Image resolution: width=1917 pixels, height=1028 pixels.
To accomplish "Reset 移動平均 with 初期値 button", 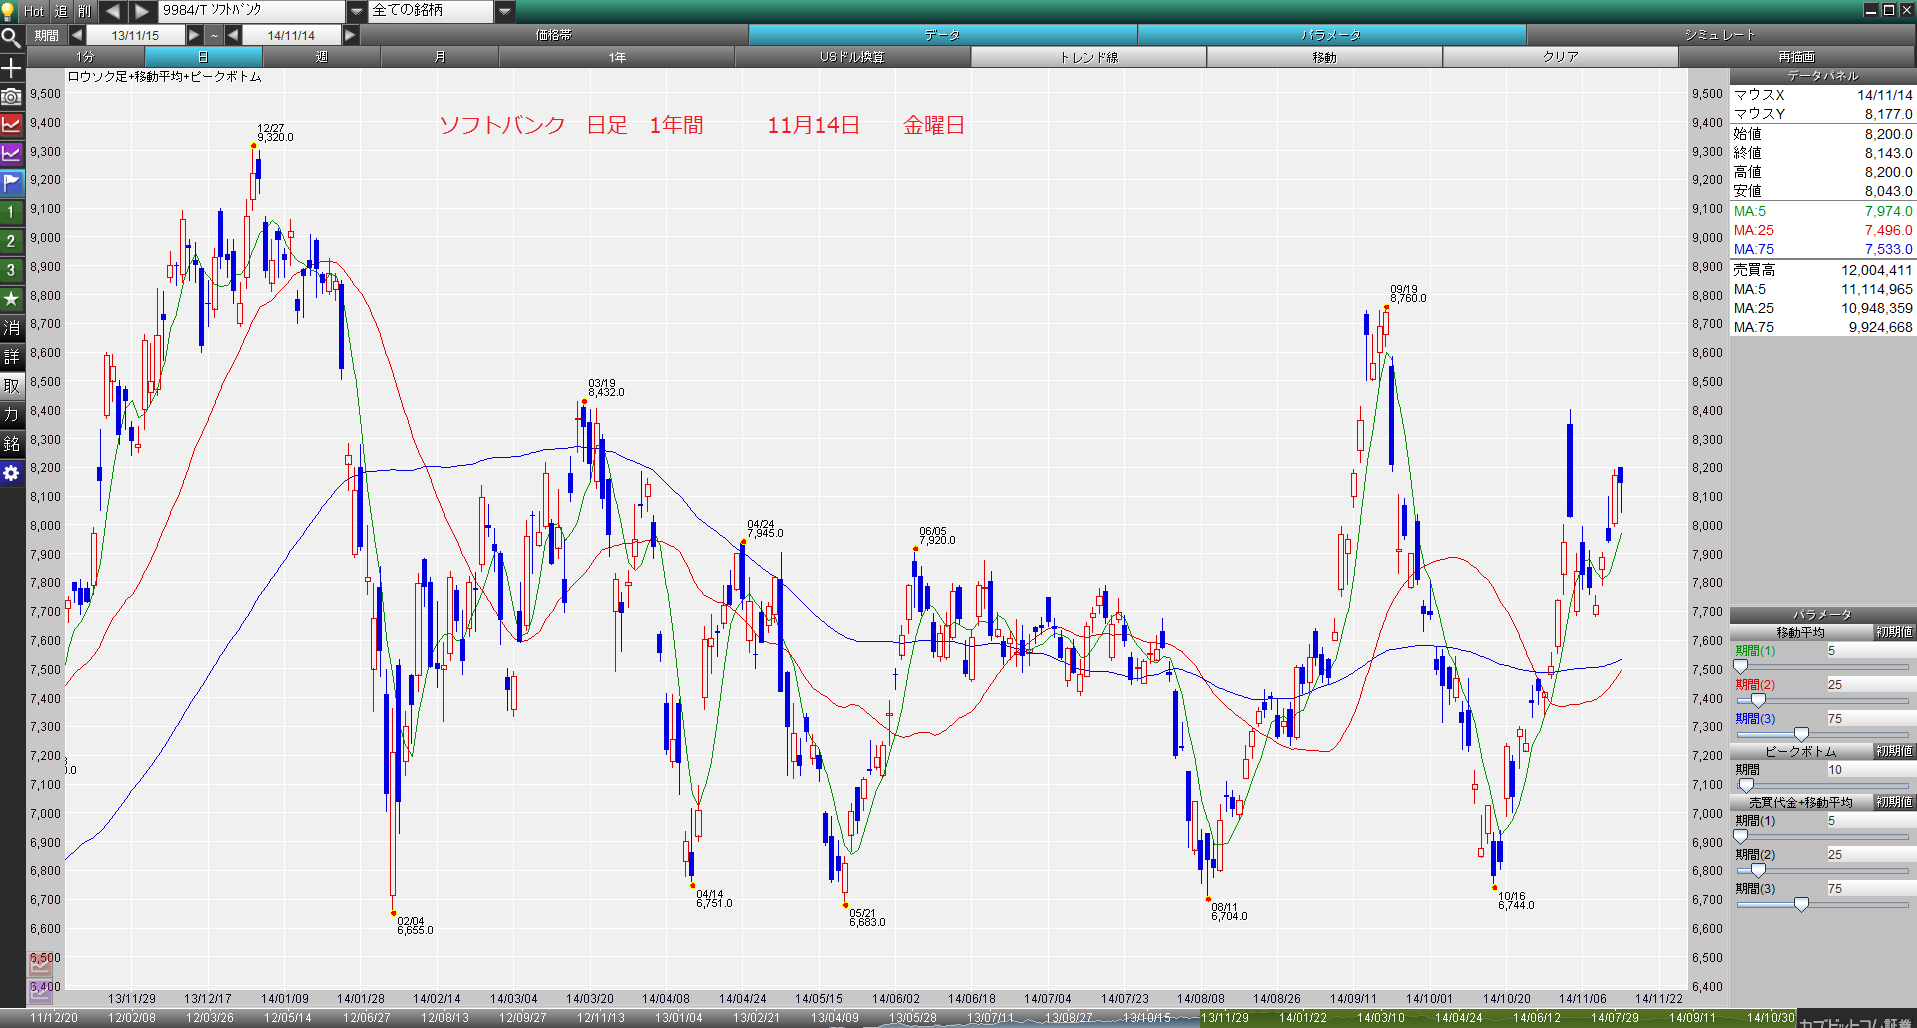I will coord(1894,632).
